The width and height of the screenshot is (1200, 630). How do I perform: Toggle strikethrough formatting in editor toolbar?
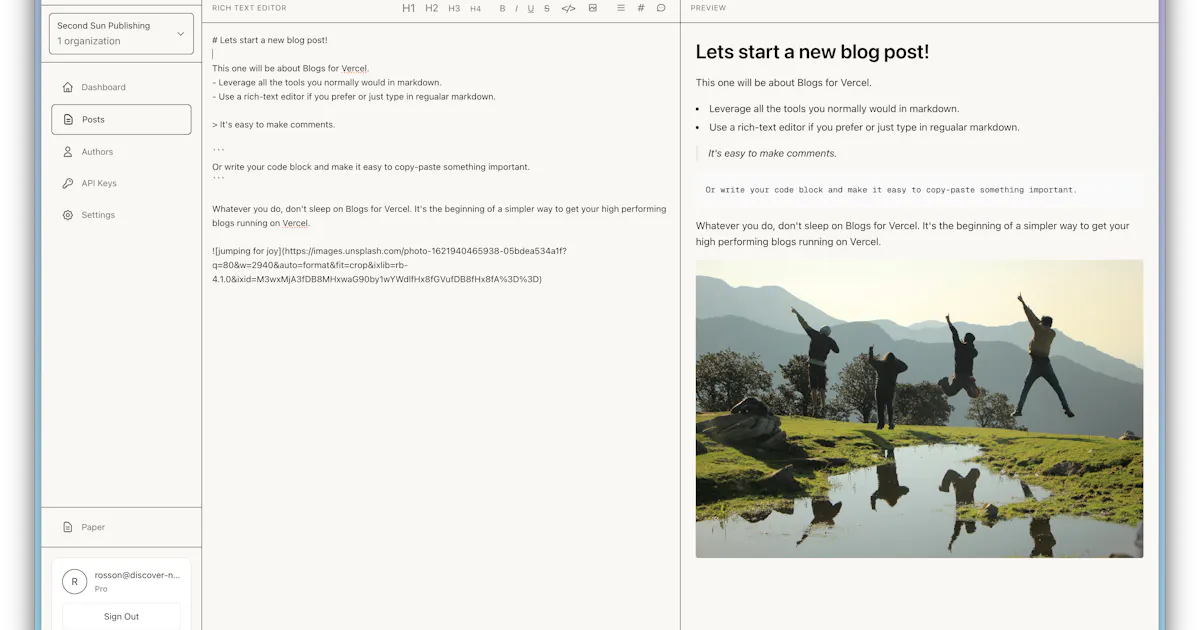coord(547,8)
